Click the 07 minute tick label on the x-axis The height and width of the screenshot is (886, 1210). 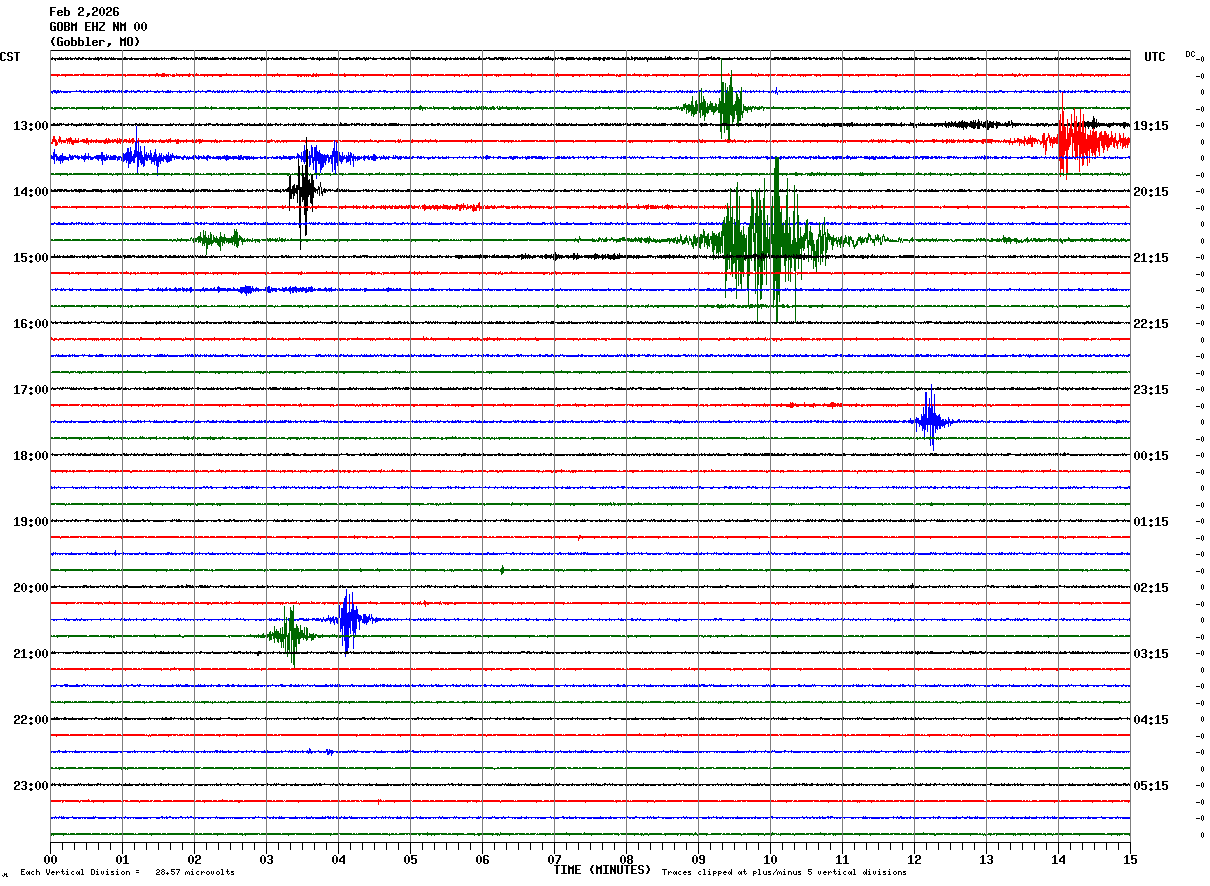coord(554,859)
